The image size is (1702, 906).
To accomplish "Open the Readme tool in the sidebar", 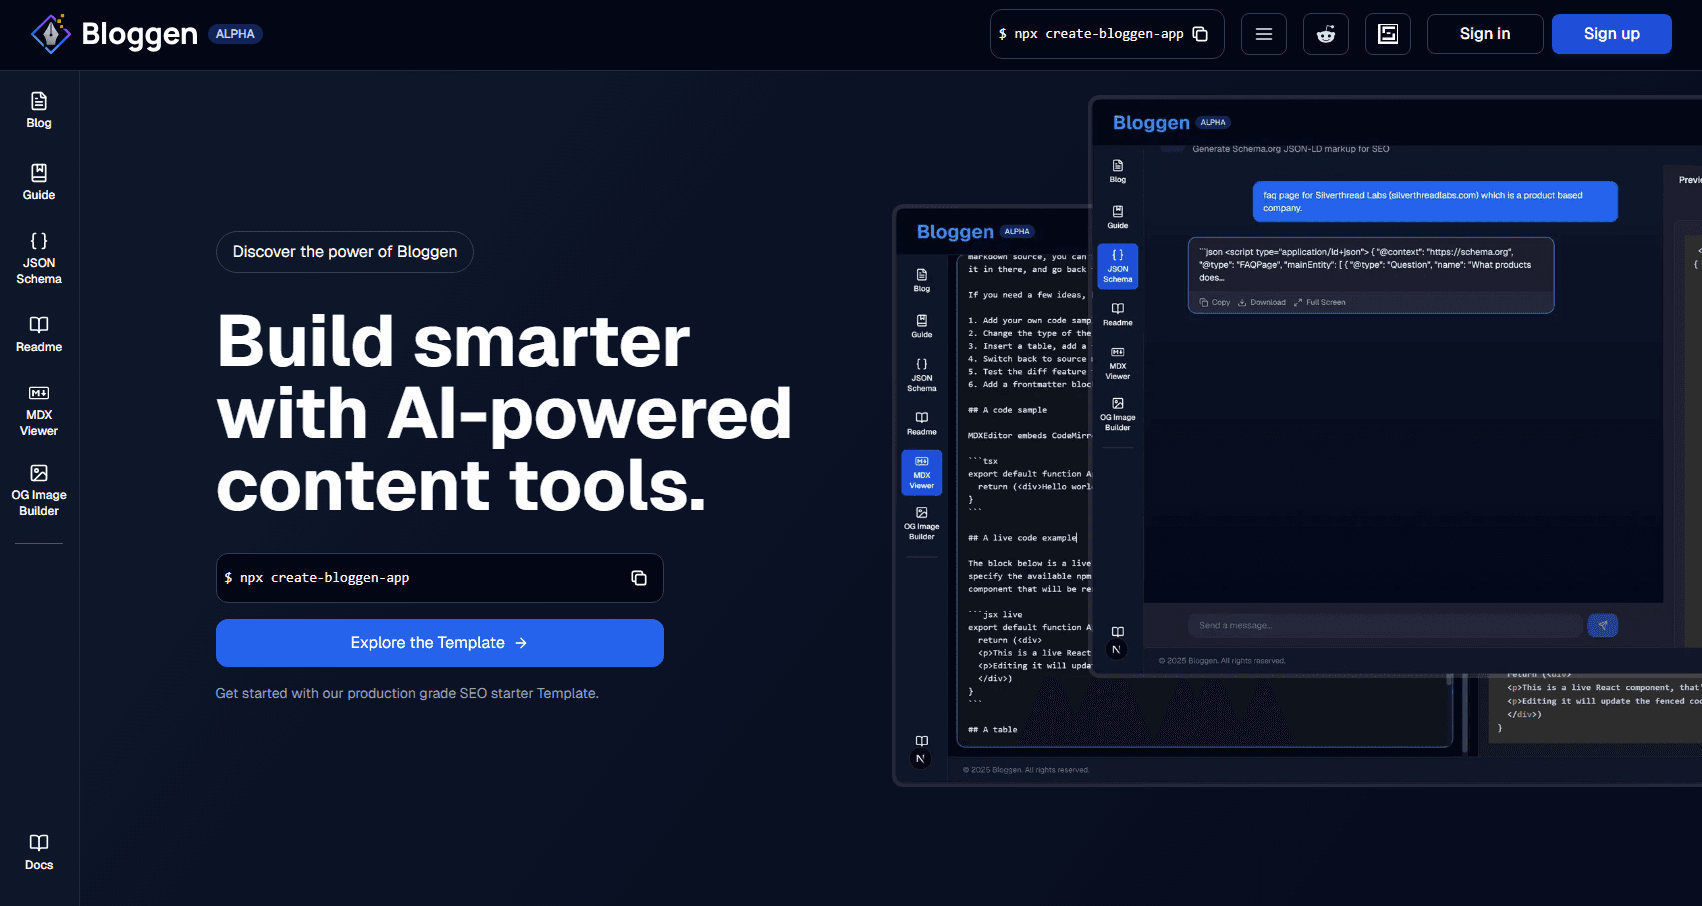I will (x=39, y=334).
